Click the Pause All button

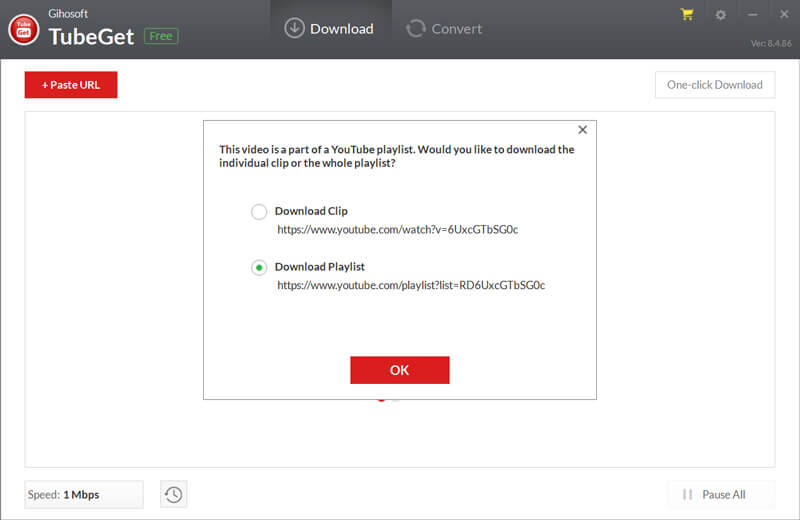721,494
